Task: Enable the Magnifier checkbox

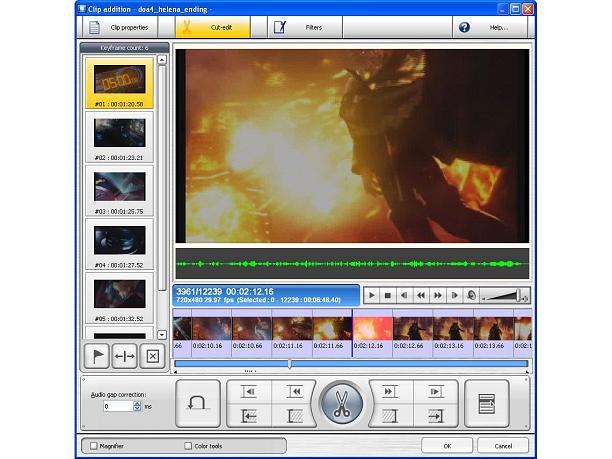Action: point(94,446)
